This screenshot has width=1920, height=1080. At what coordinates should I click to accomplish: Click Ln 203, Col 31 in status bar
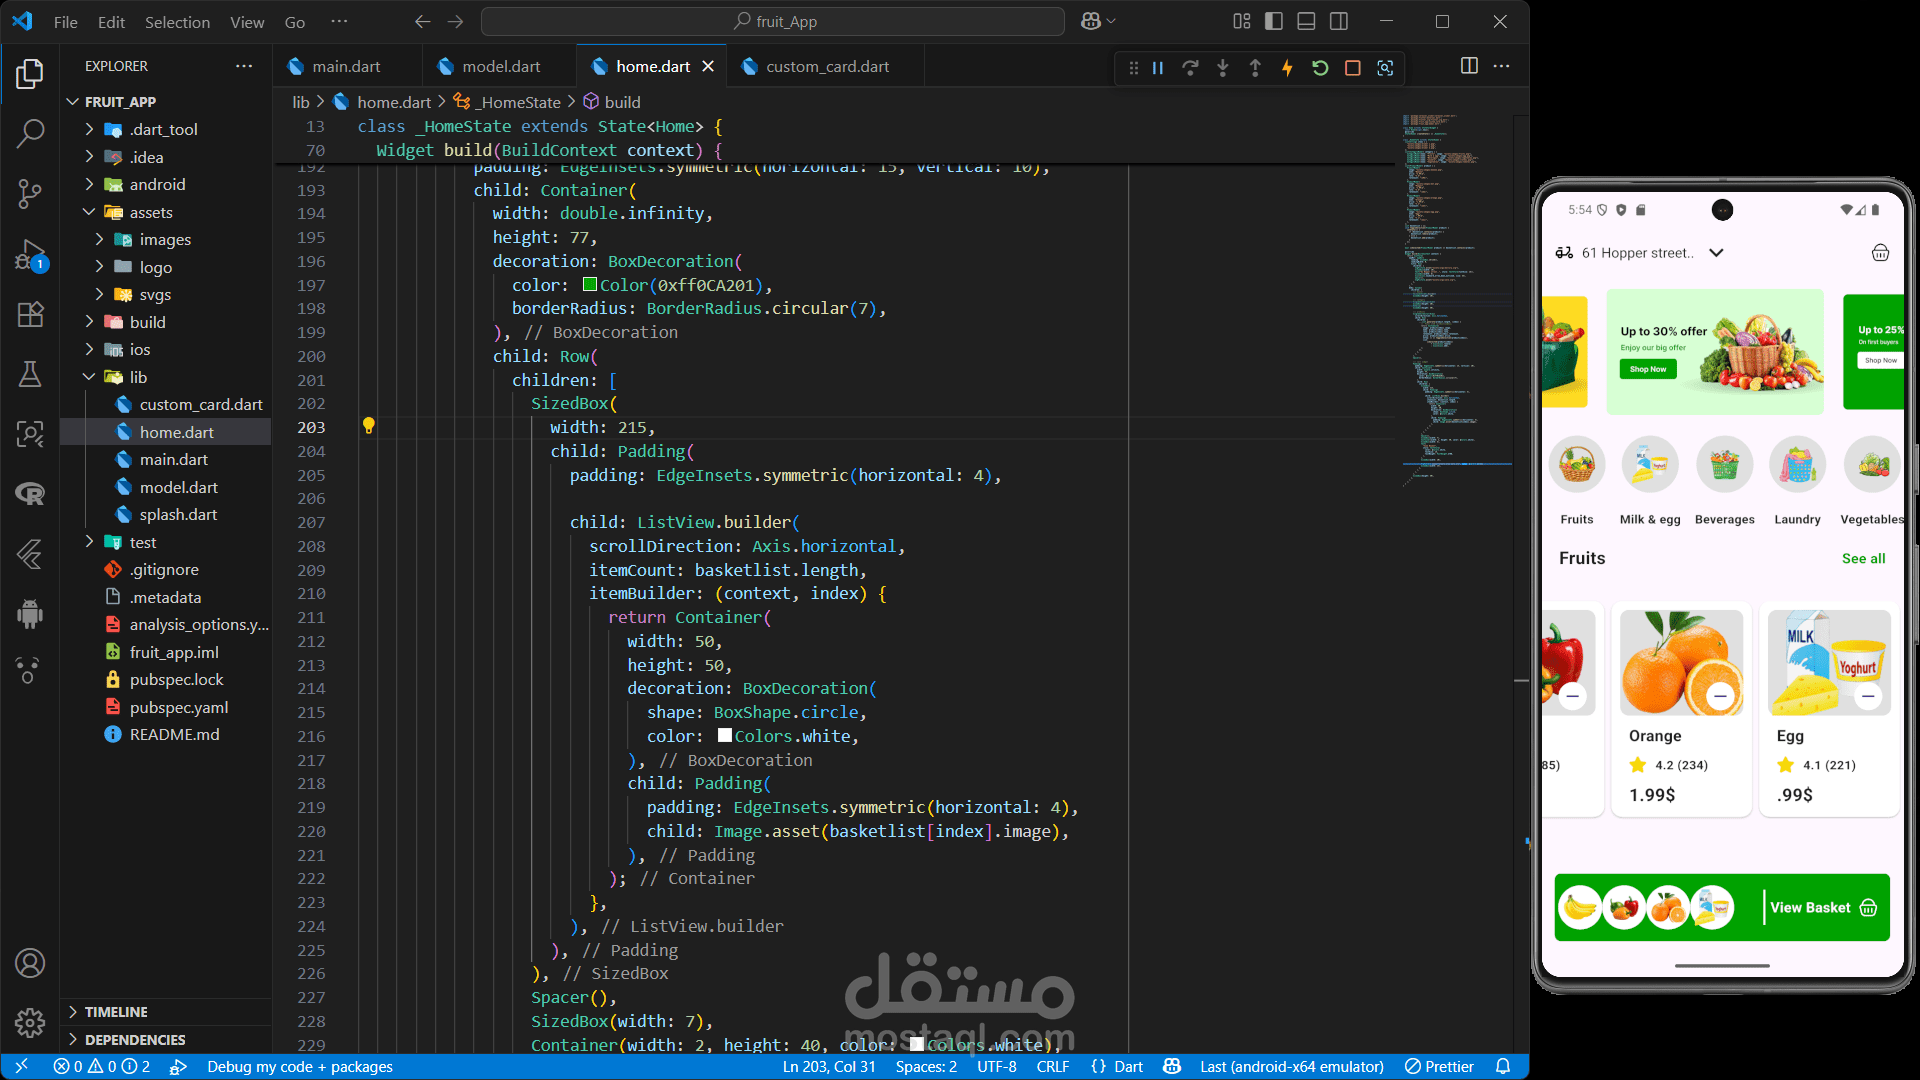pos(829,1067)
